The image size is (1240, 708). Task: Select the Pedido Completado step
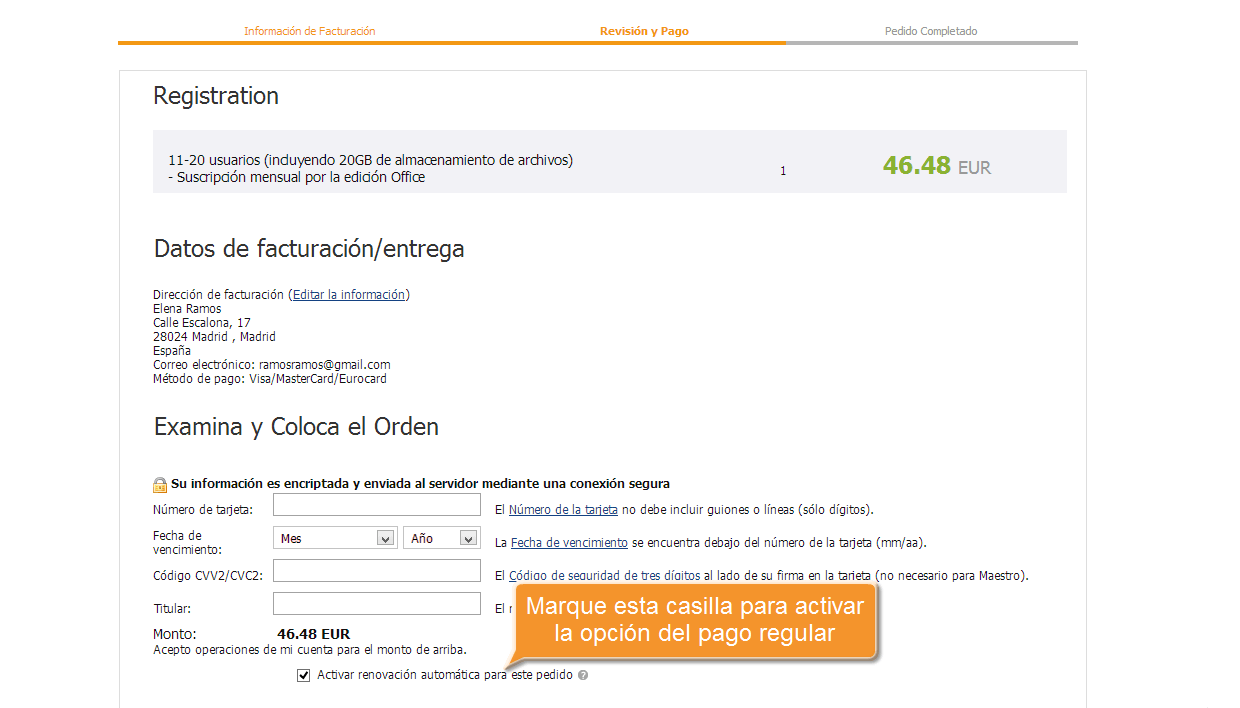(x=931, y=31)
